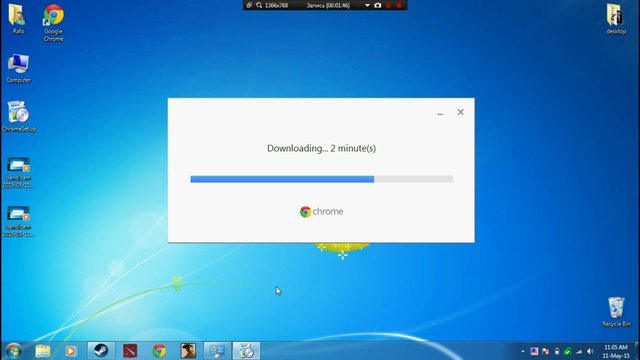
Task: Close the Chrome download dialog
Action: (460, 112)
